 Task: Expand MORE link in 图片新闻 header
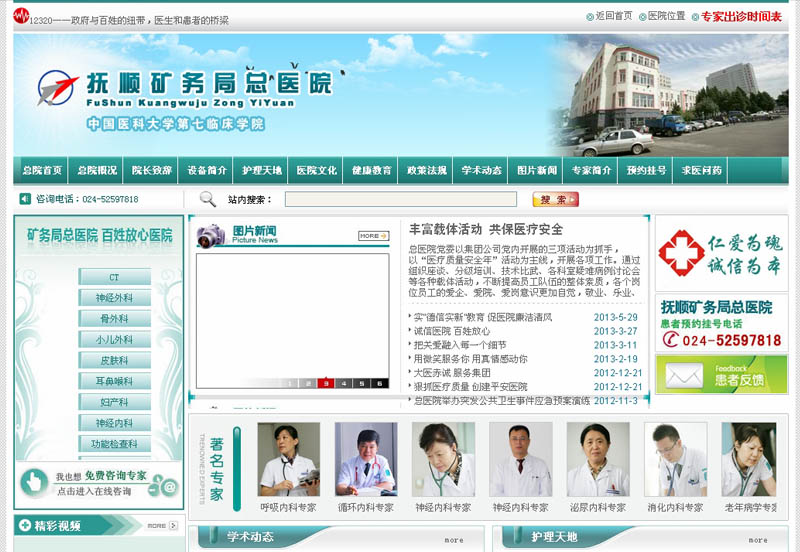click(x=373, y=236)
